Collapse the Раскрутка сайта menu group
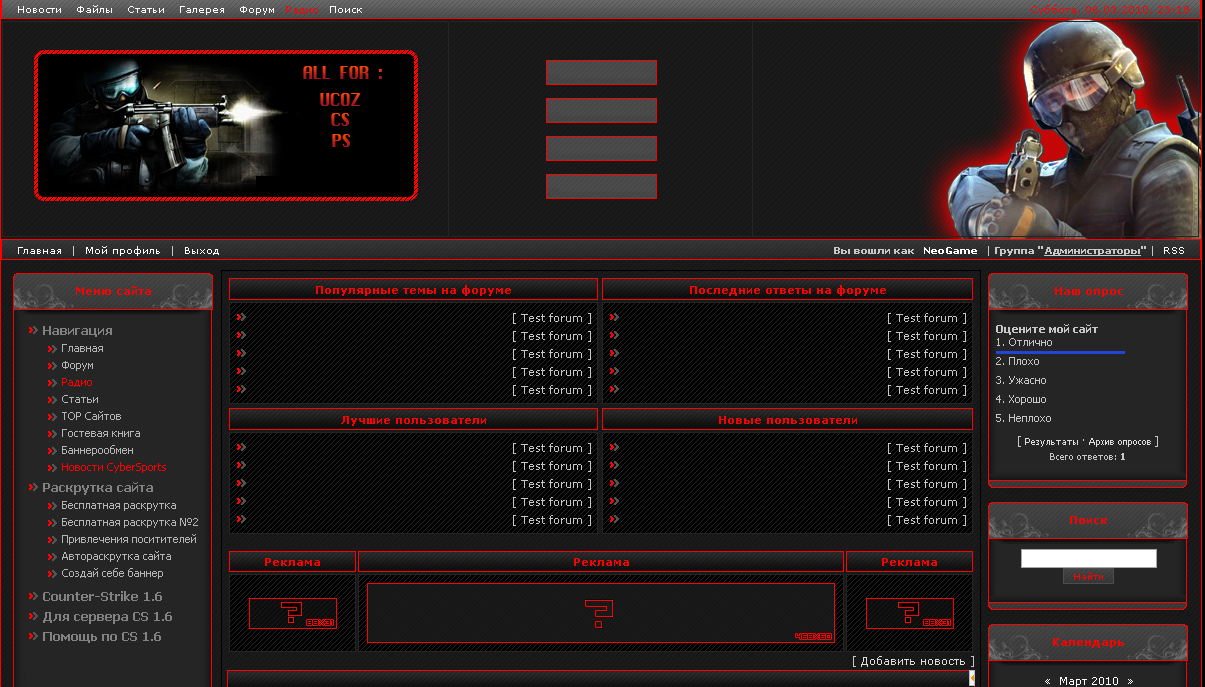Image resolution: width=1205 pixels, height=687 pixels. pyautogui.click(x=97, y=487)
